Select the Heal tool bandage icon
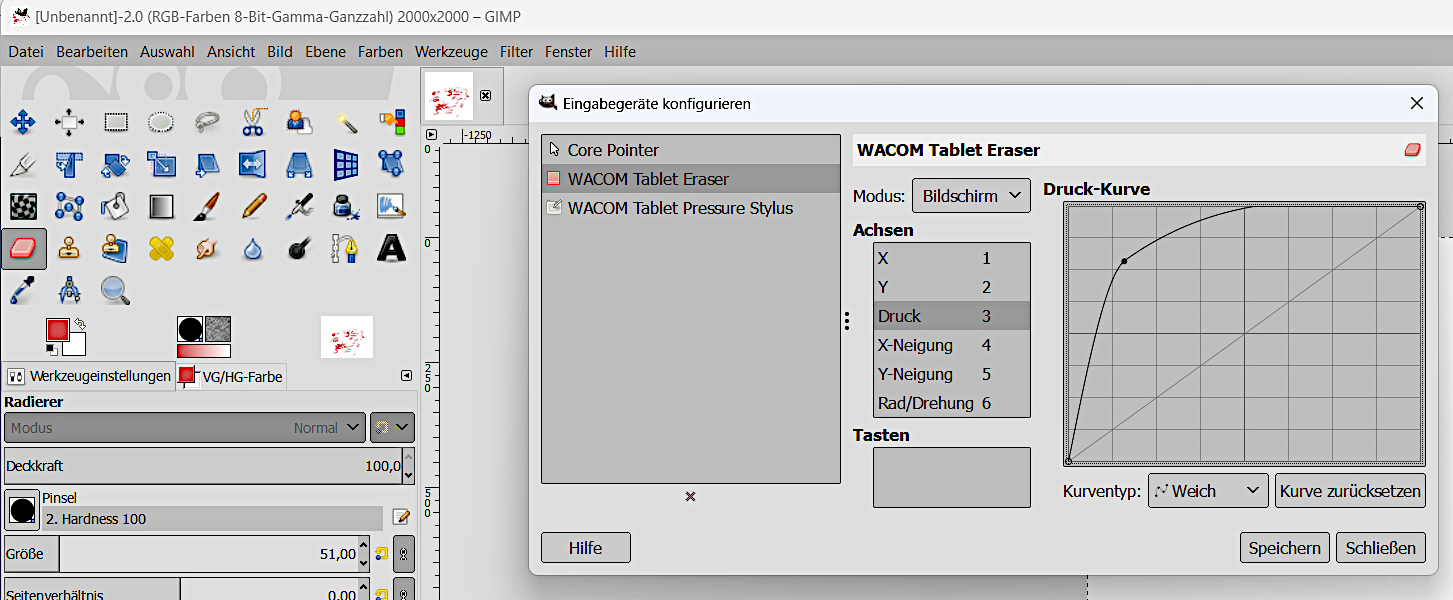This screenshot has width=1453, height=600. click(x=161, y=248)
